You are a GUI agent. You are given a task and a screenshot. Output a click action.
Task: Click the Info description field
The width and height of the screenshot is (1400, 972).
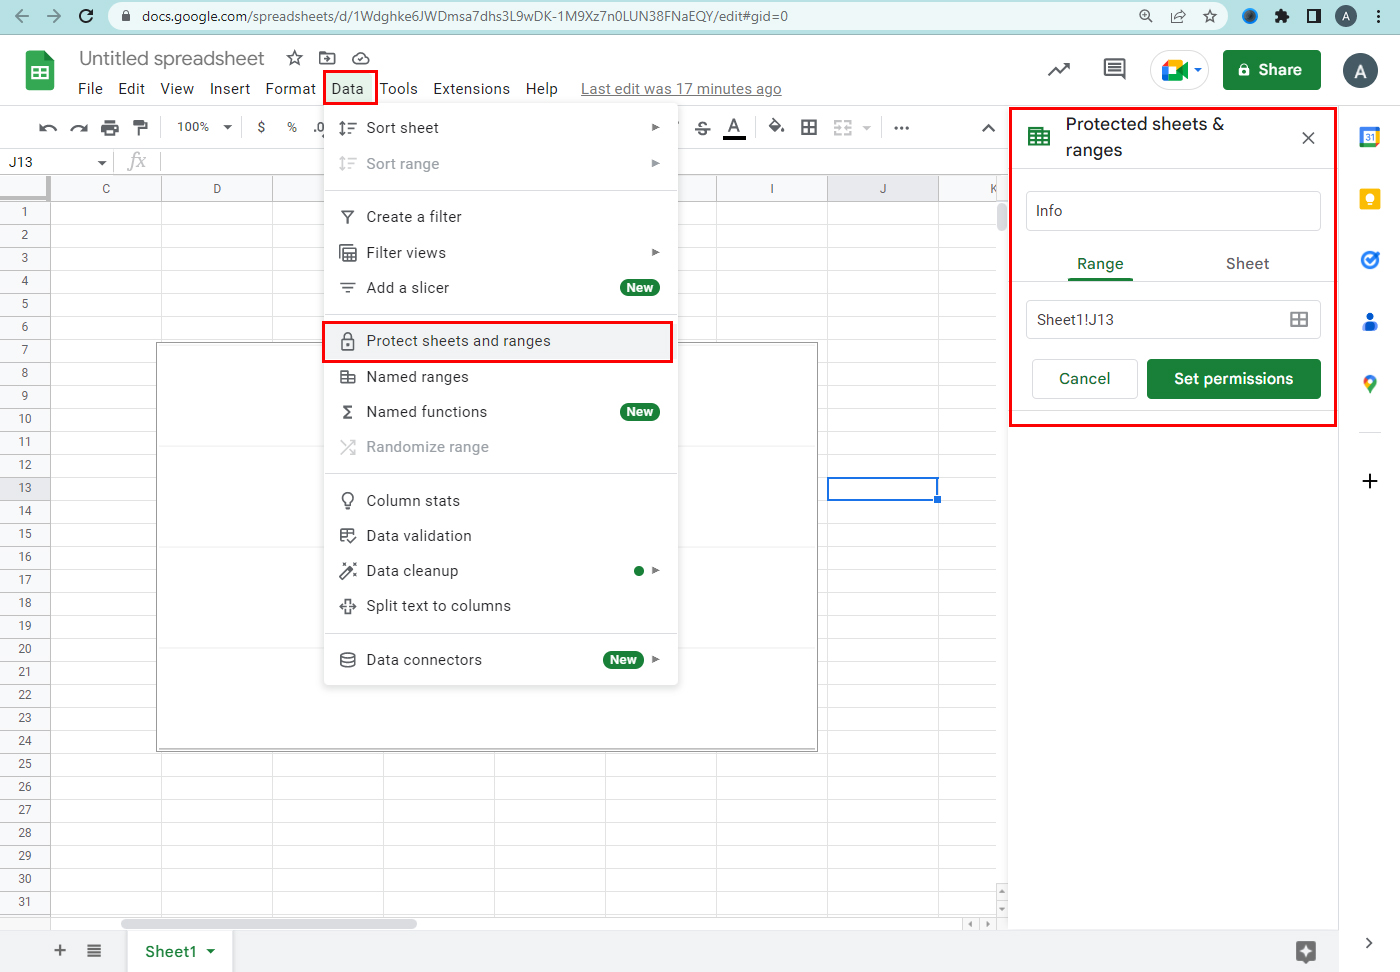[x=1173, y=211]
